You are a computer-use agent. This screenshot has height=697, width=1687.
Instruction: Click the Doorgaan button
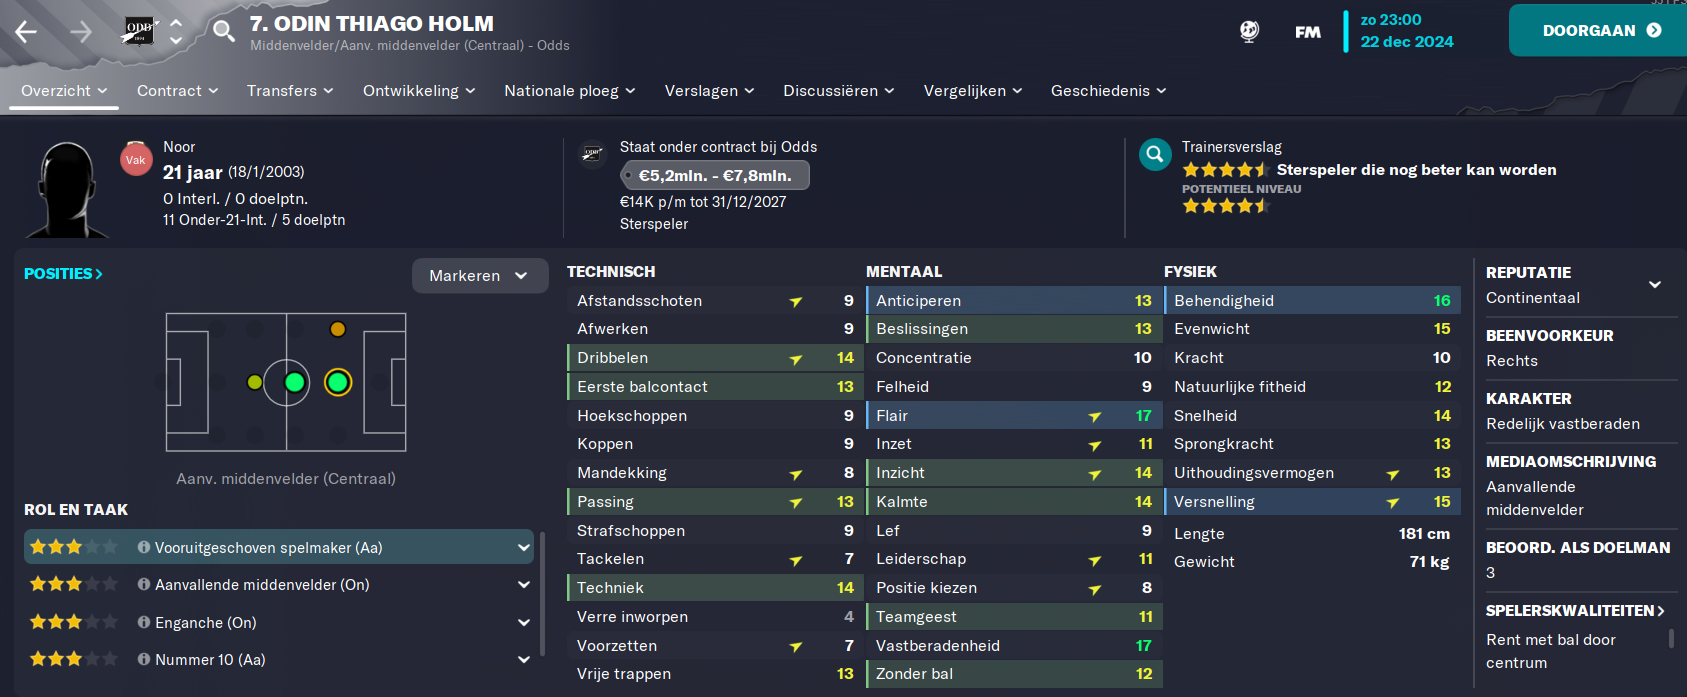tap(1598, 30)
